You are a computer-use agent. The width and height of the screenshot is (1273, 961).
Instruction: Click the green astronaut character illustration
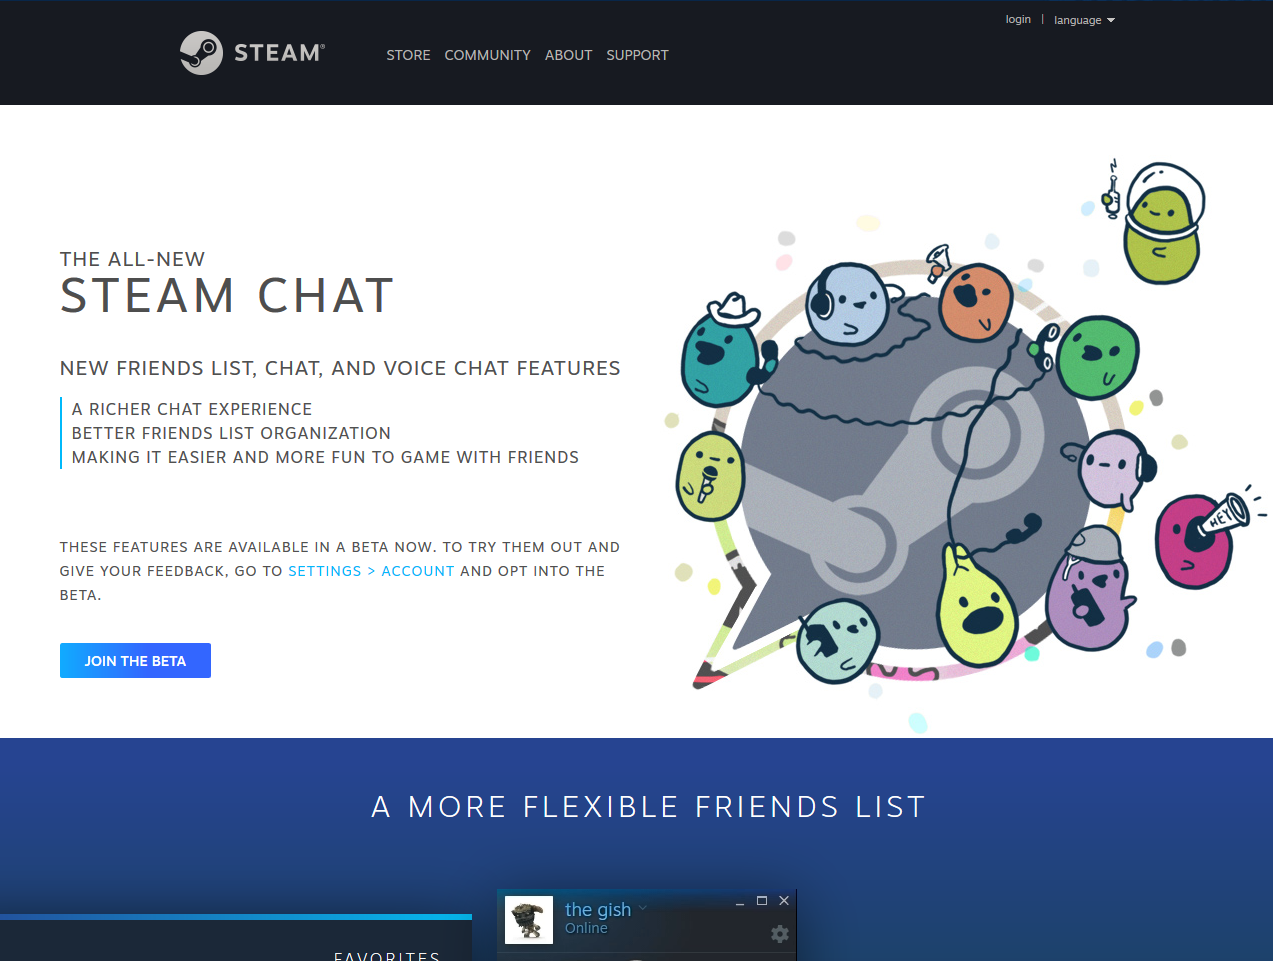point(1163,224)
